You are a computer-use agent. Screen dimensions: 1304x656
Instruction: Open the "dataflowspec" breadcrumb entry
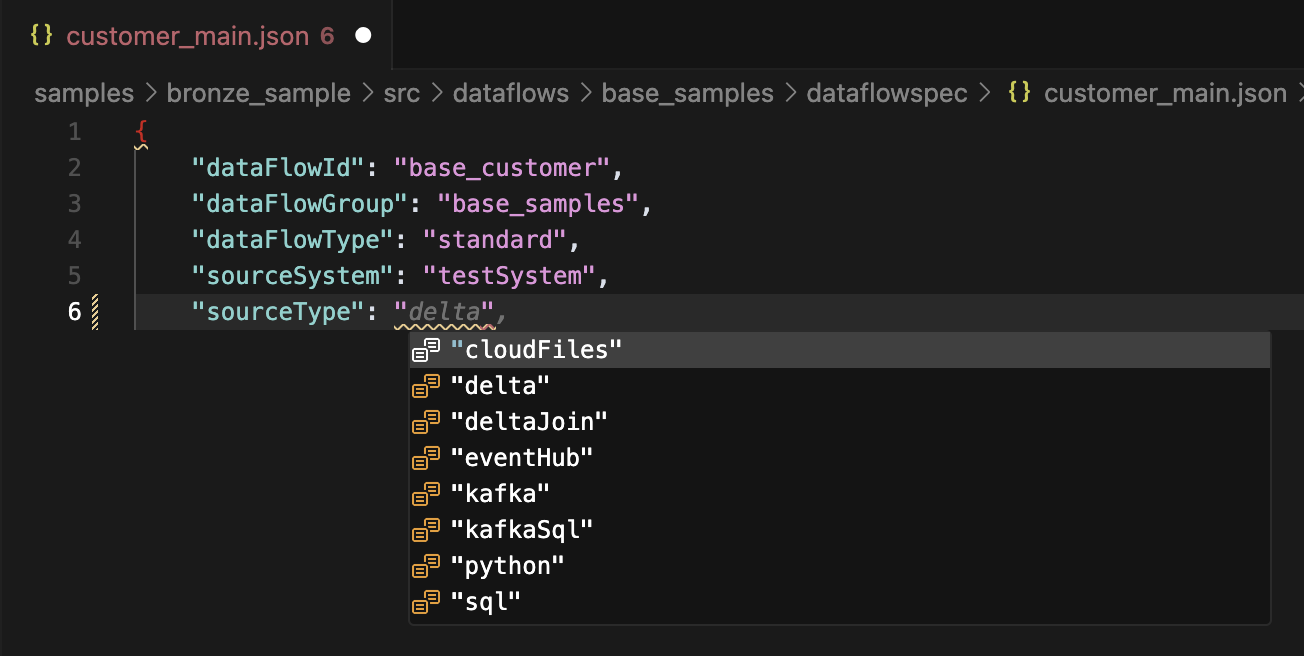coord(886,93)
